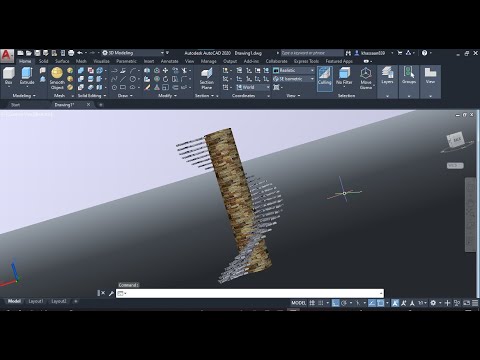
Task: Click the Smooth Object mesh tool
Action: click(57, 79)
